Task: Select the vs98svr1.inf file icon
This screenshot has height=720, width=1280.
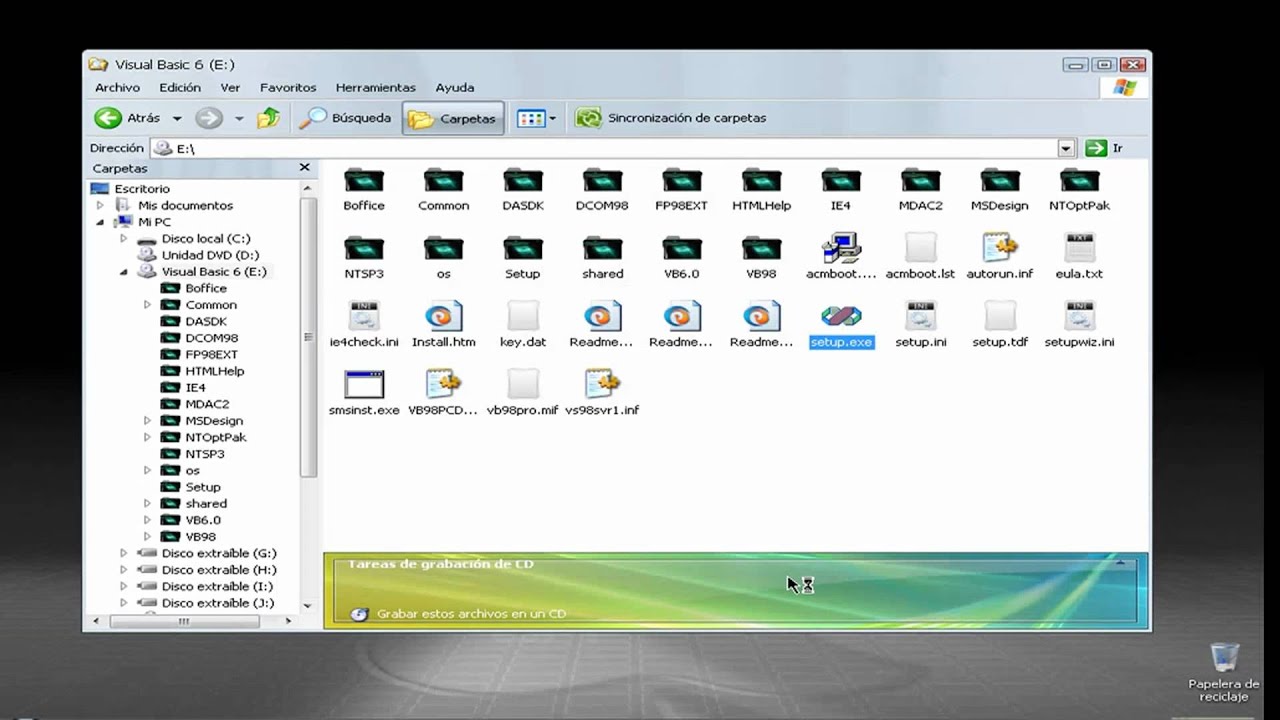Action: coord(602,384)
